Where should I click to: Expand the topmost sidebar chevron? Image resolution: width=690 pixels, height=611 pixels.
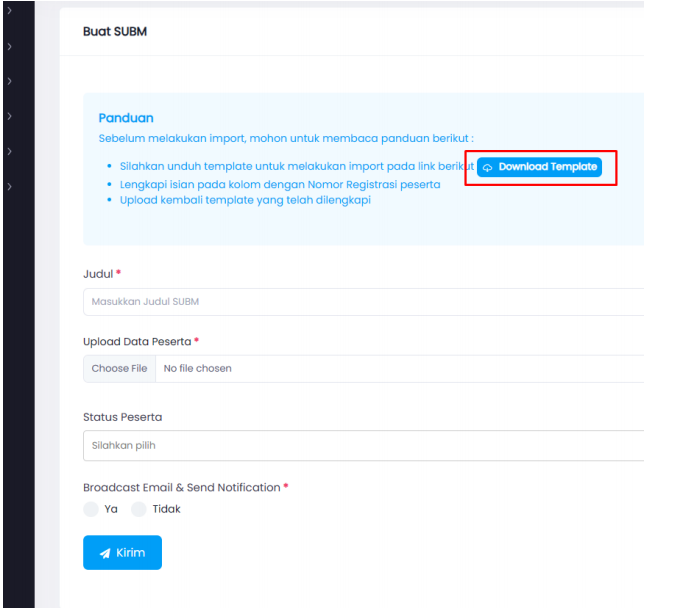[x=9, y=11]
